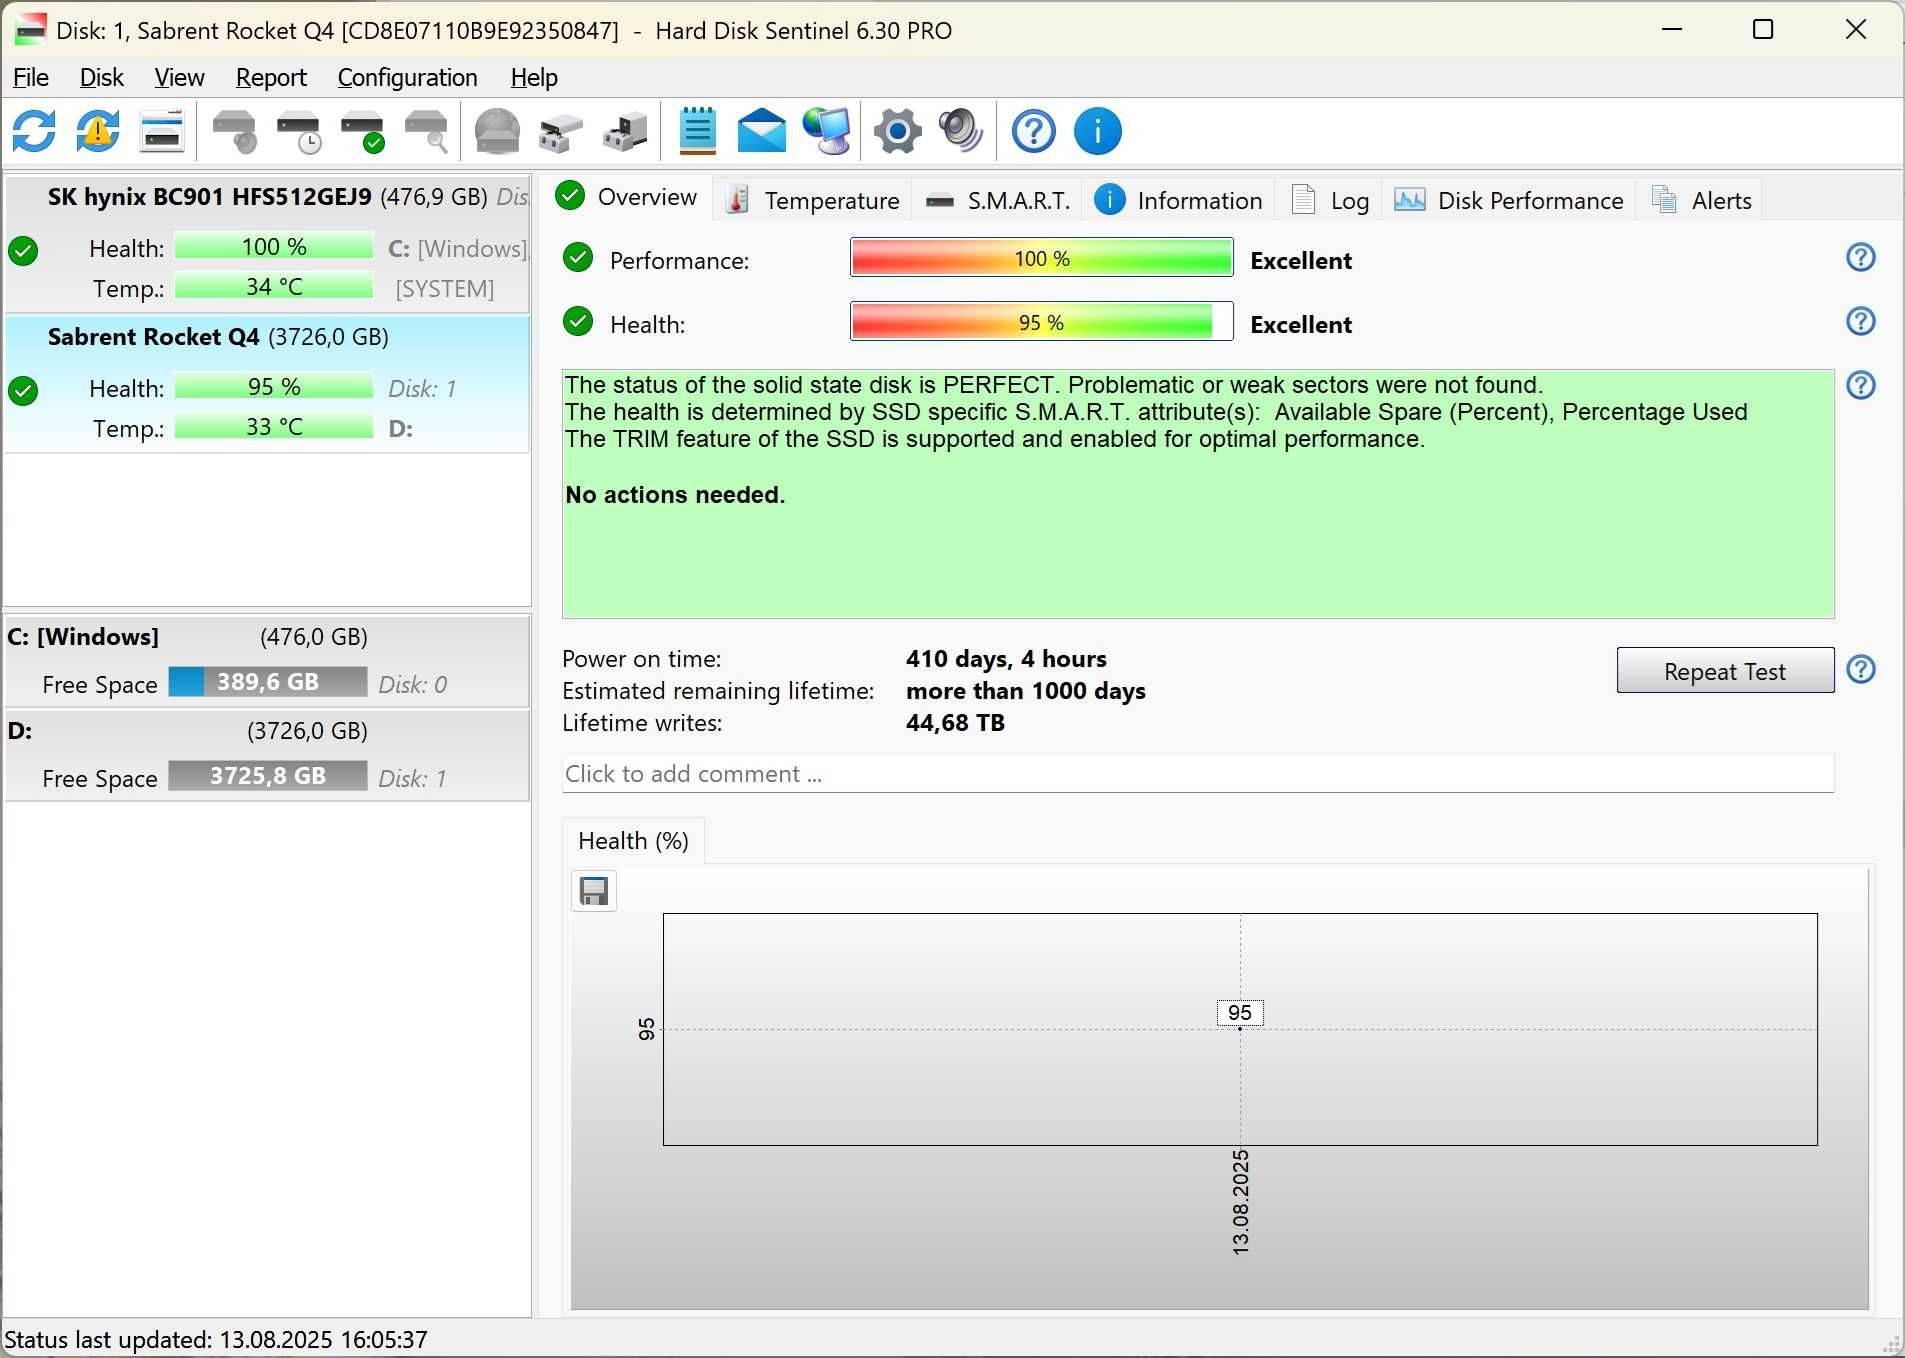Viewport: 1905px width, 1358px height.
Task: Open the blue notepad report icon
Action: (x=698, y=131)
